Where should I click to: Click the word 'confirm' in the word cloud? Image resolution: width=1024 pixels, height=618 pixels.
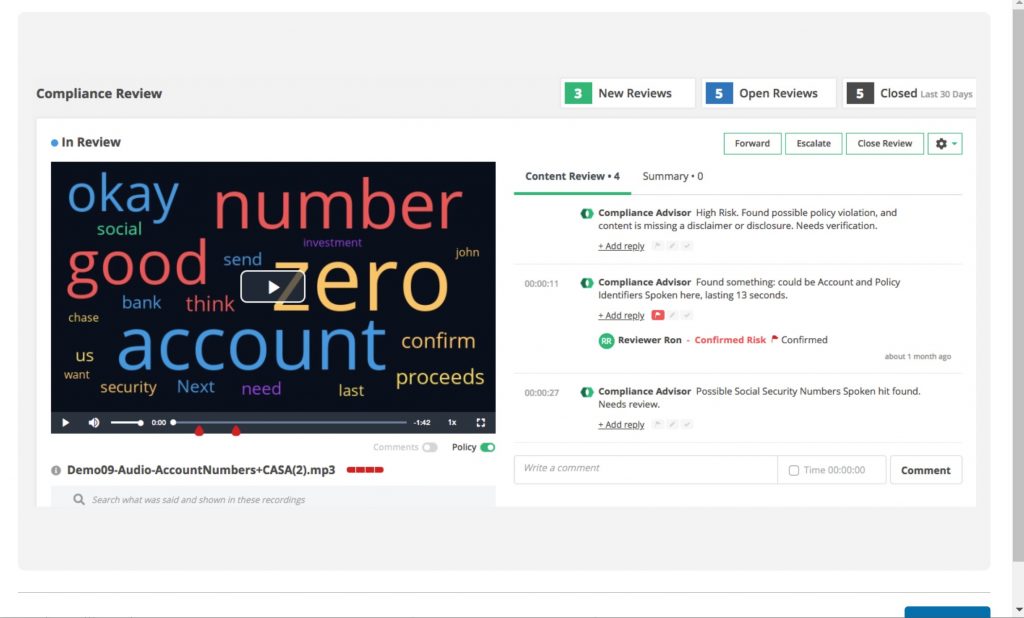pyautogui.click(x=438, y=341)
